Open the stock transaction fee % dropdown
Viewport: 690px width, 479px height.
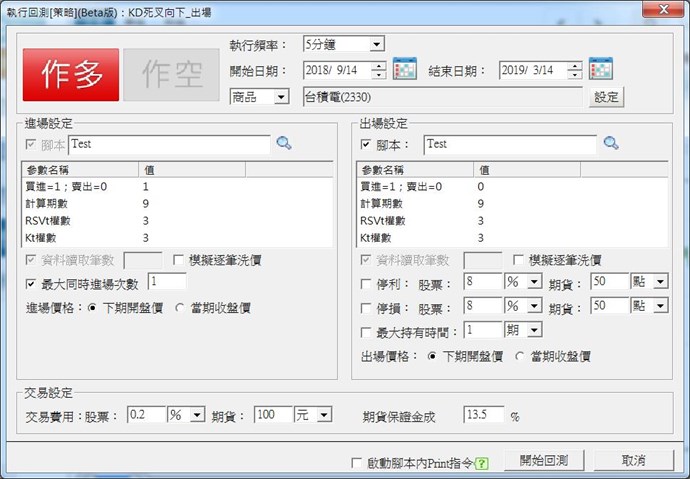click(197, 414)
